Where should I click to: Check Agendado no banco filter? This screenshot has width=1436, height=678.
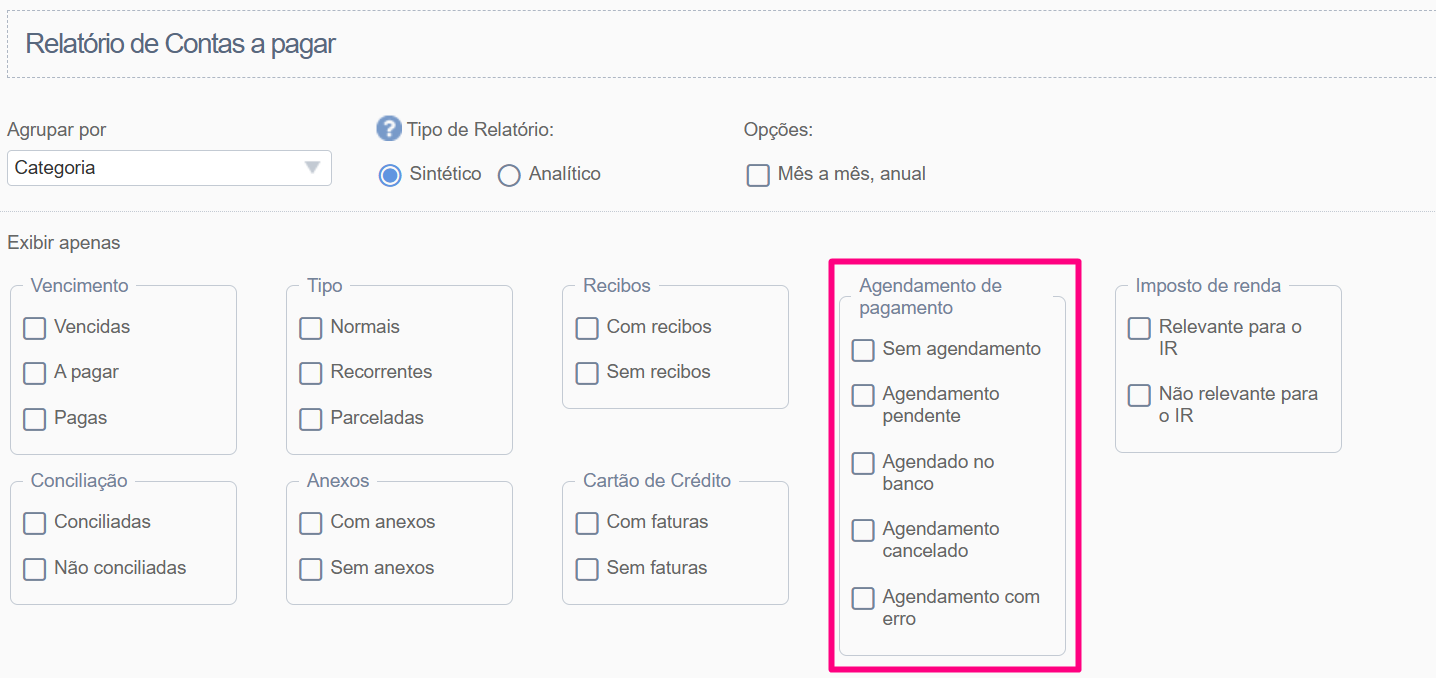pyautogui.click(x=863, y=463)
